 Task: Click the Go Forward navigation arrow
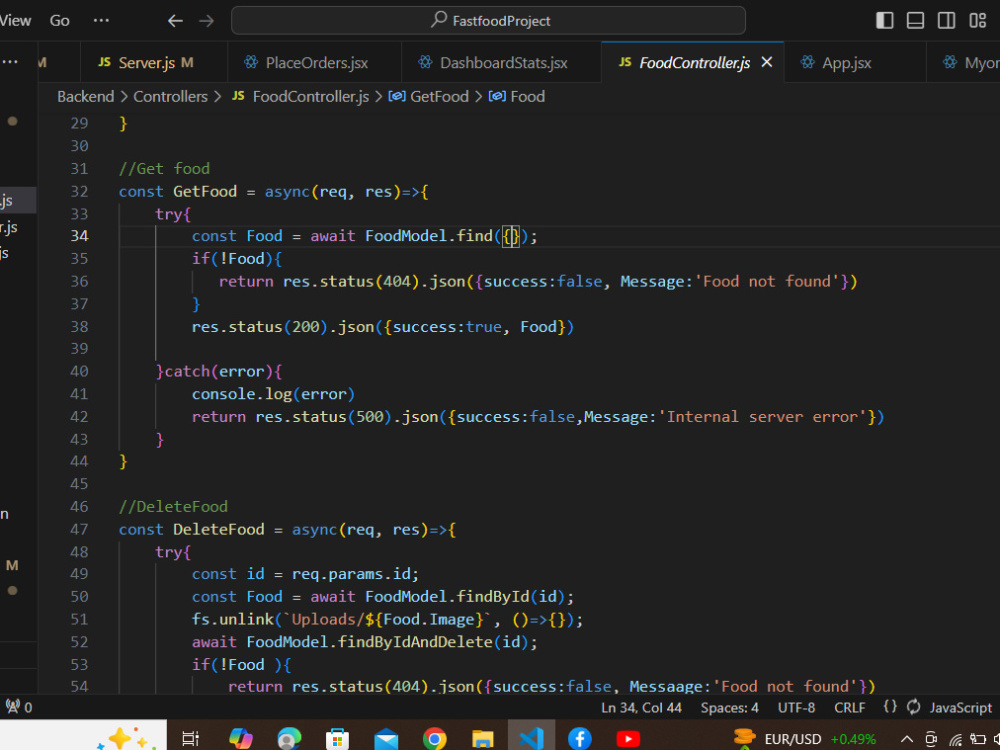(207, 19)
